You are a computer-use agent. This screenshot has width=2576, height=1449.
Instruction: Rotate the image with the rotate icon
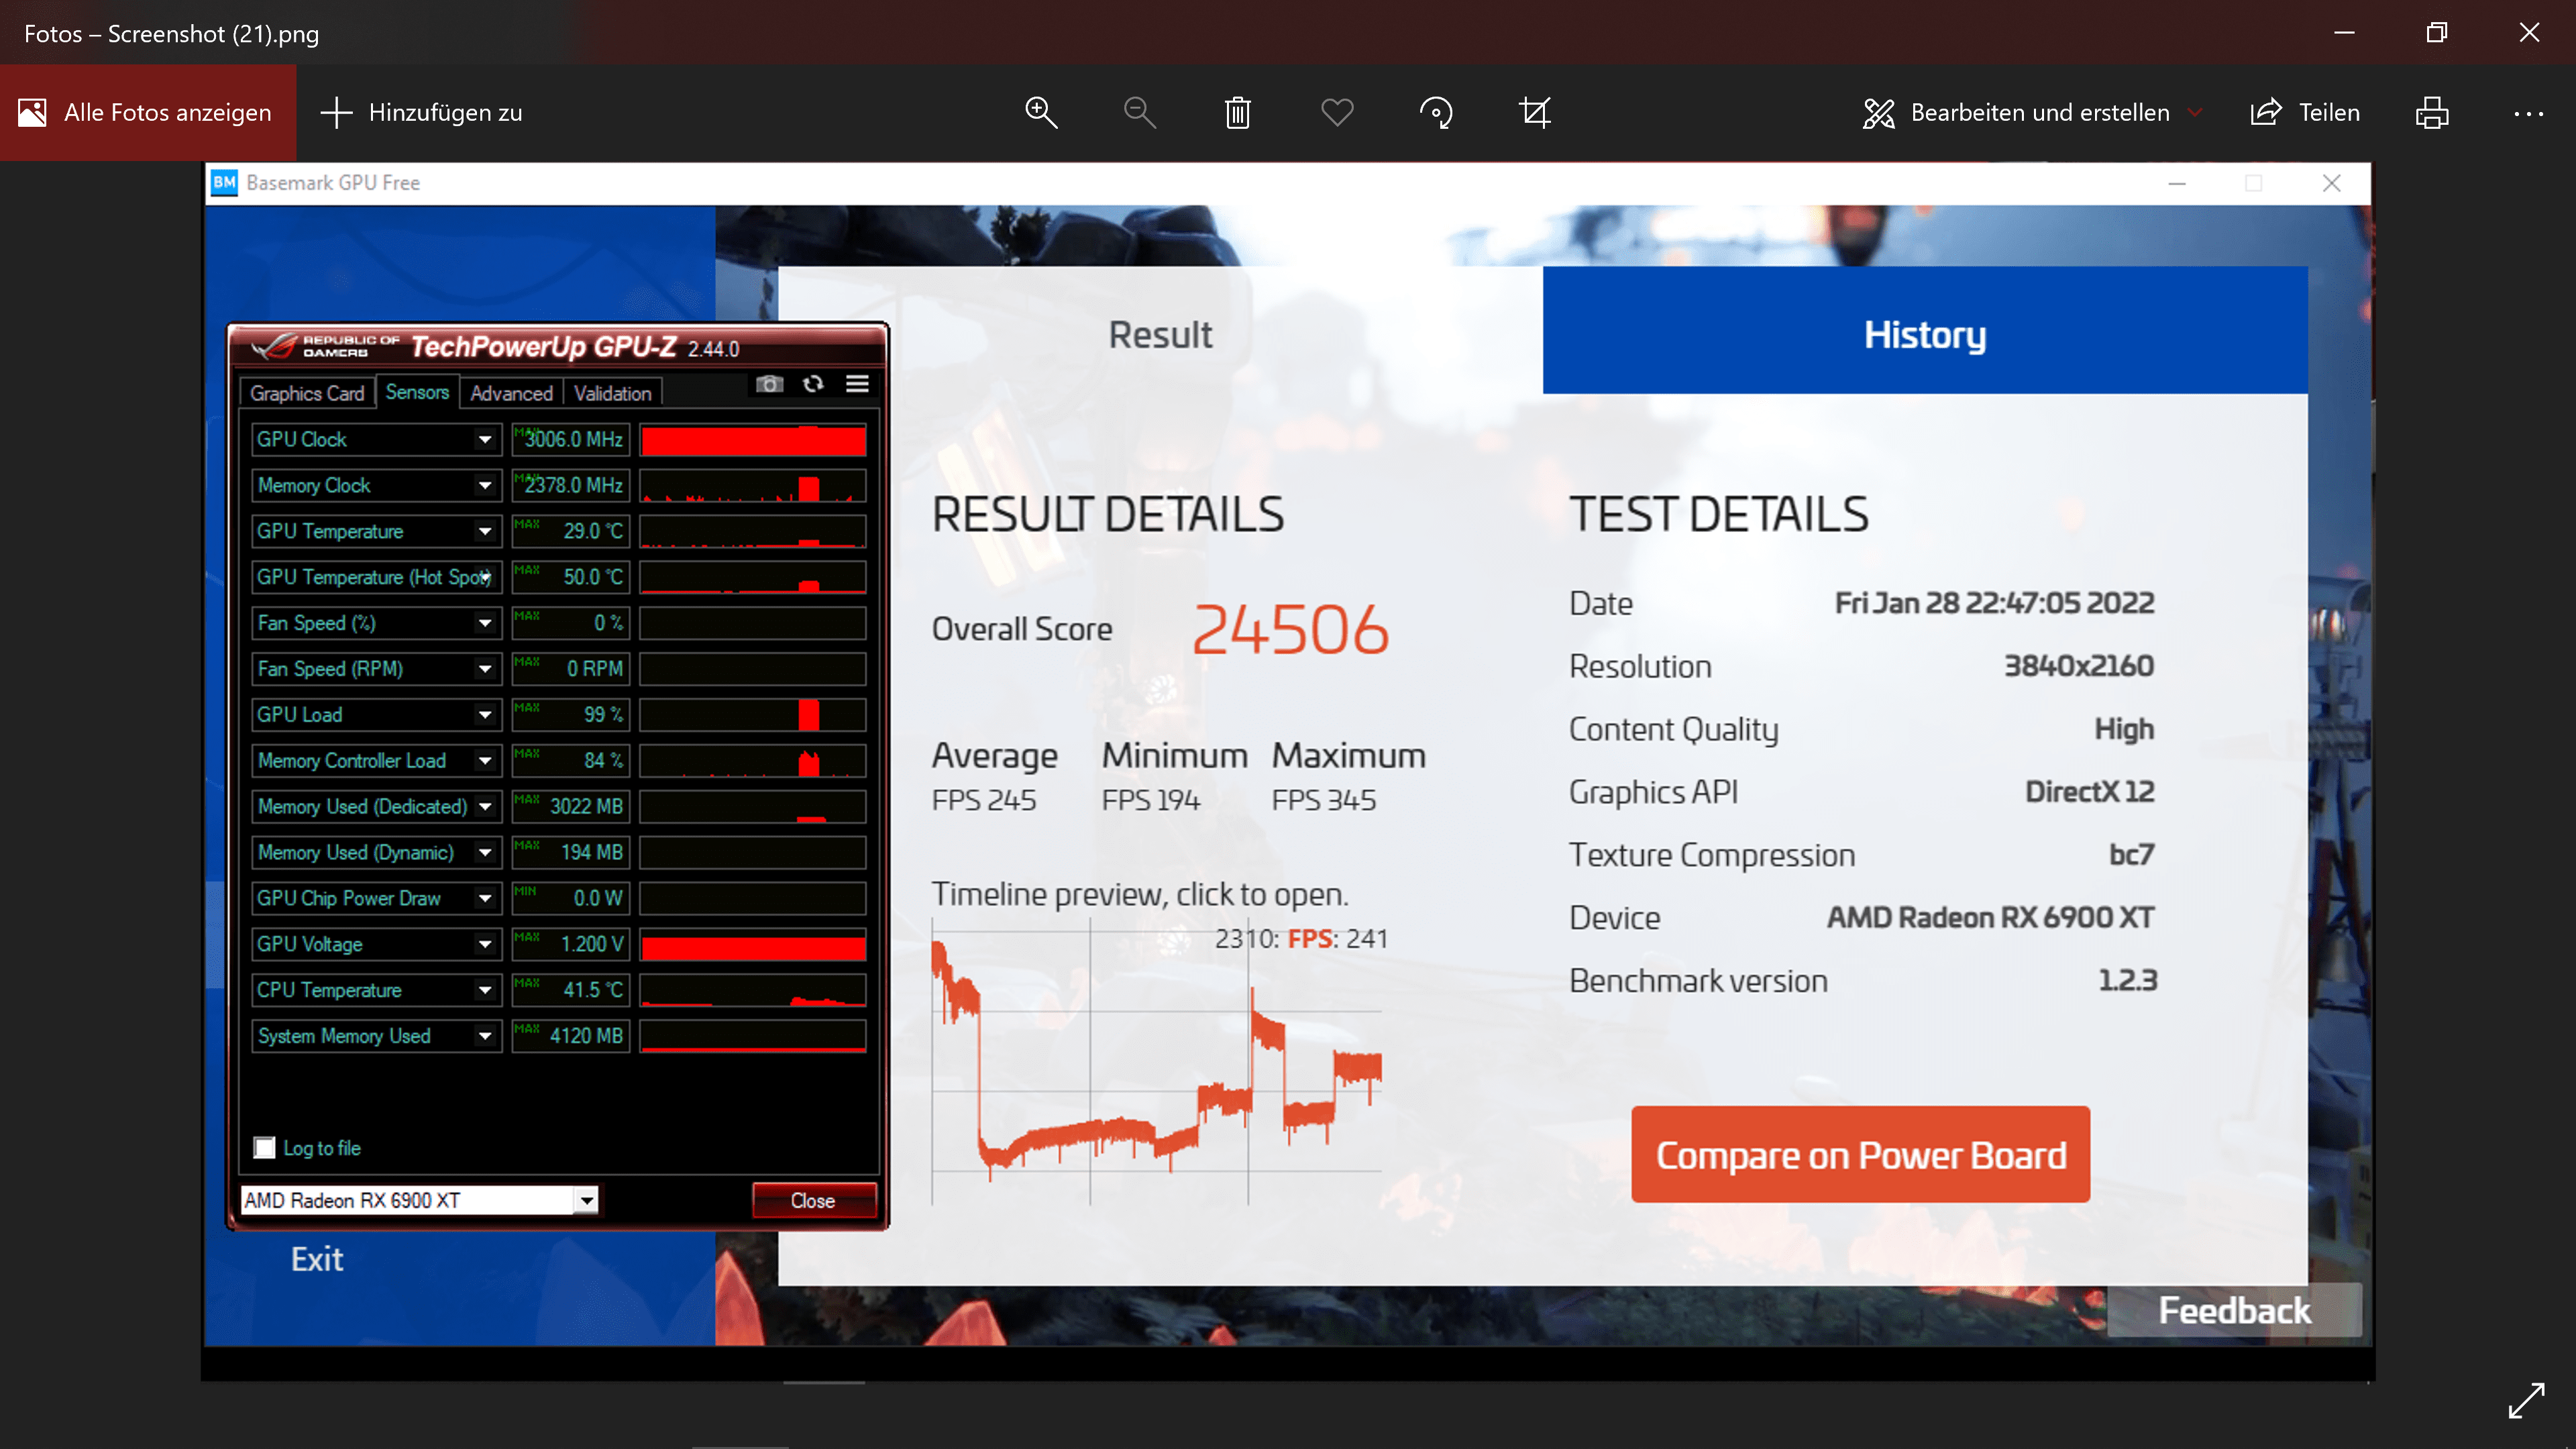tap(1436, 112)
